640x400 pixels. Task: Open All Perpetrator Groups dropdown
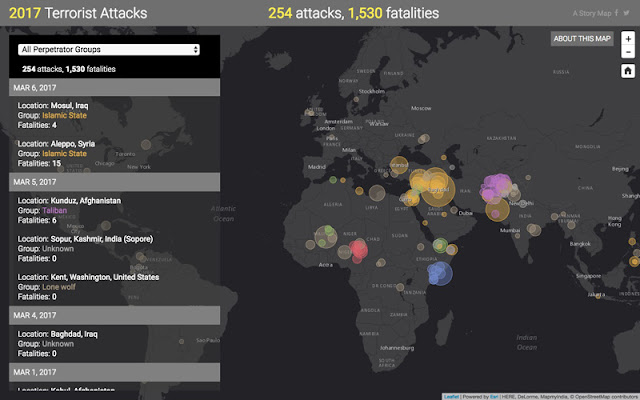pyautogui.click(x=109, y=49)
